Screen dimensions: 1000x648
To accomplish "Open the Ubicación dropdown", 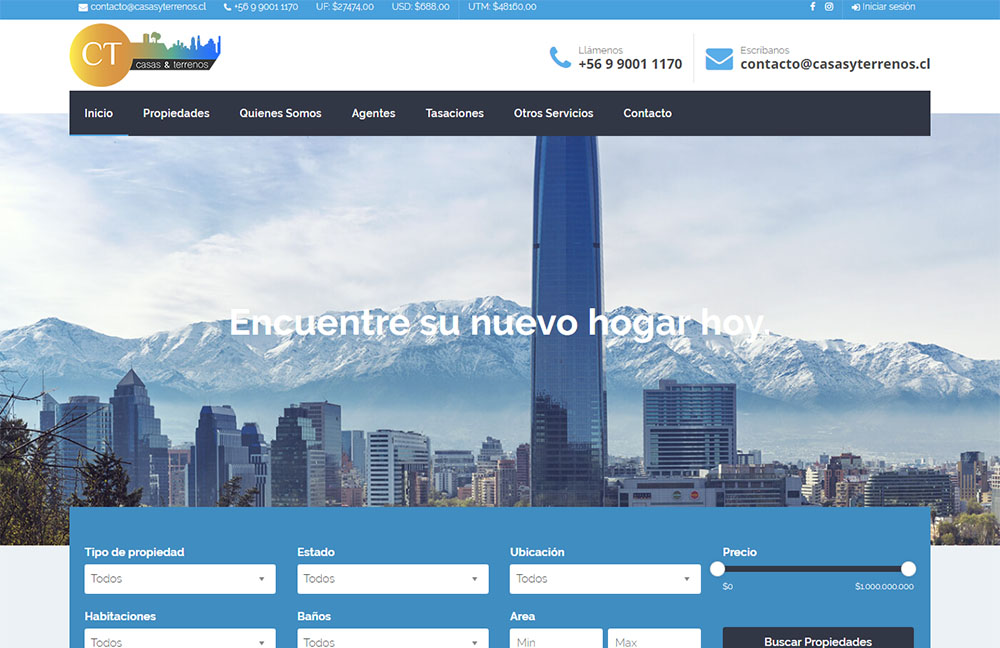I will click(x=605, y=579).
